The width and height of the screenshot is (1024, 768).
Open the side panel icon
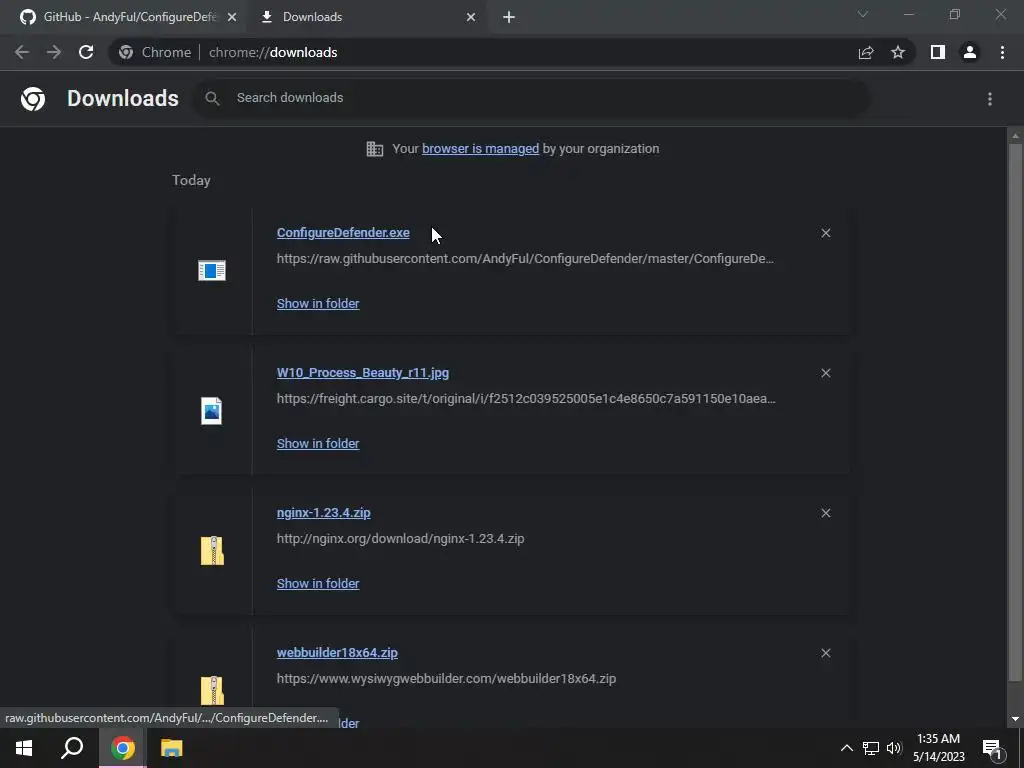coord(938,52)
